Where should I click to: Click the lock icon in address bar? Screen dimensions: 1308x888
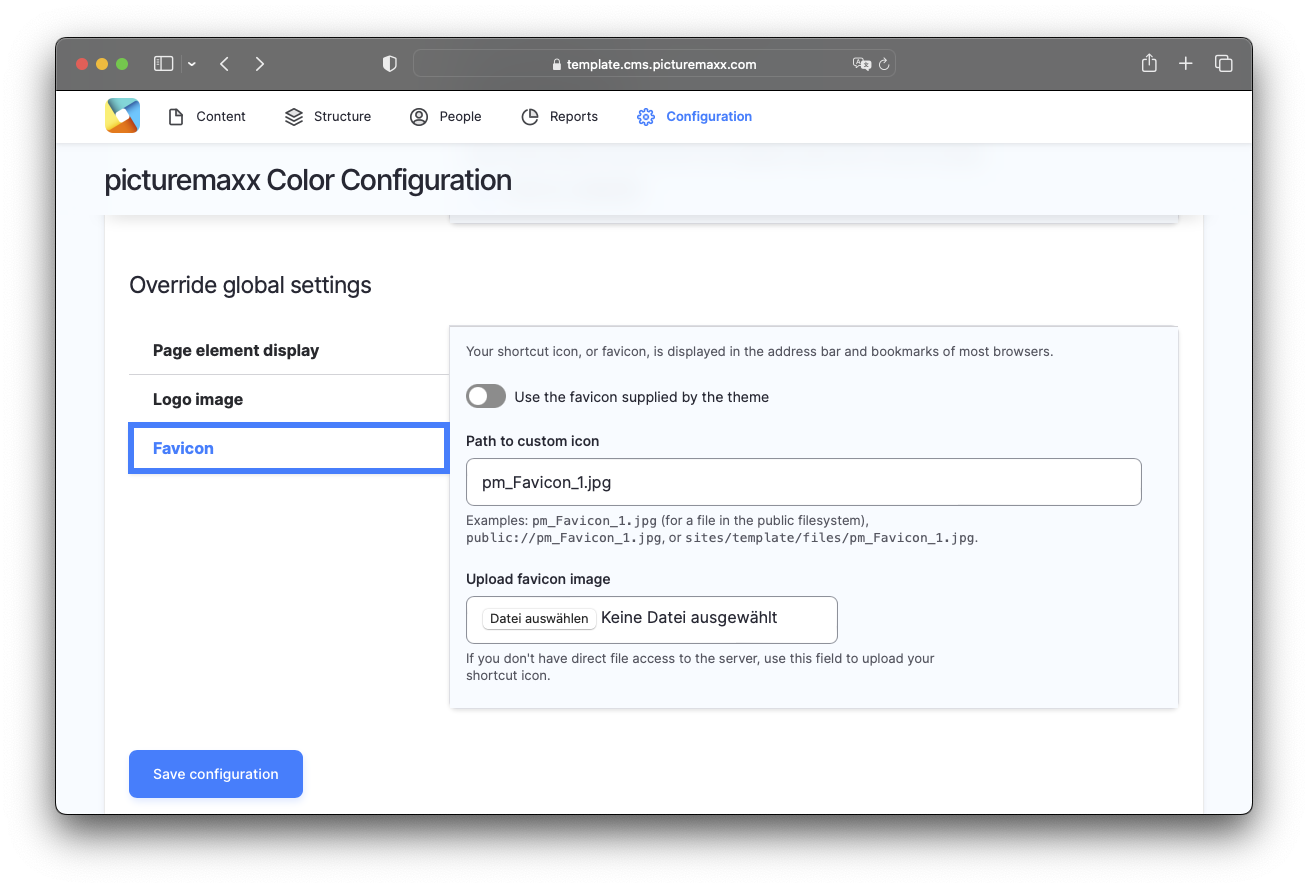point(557,65)
